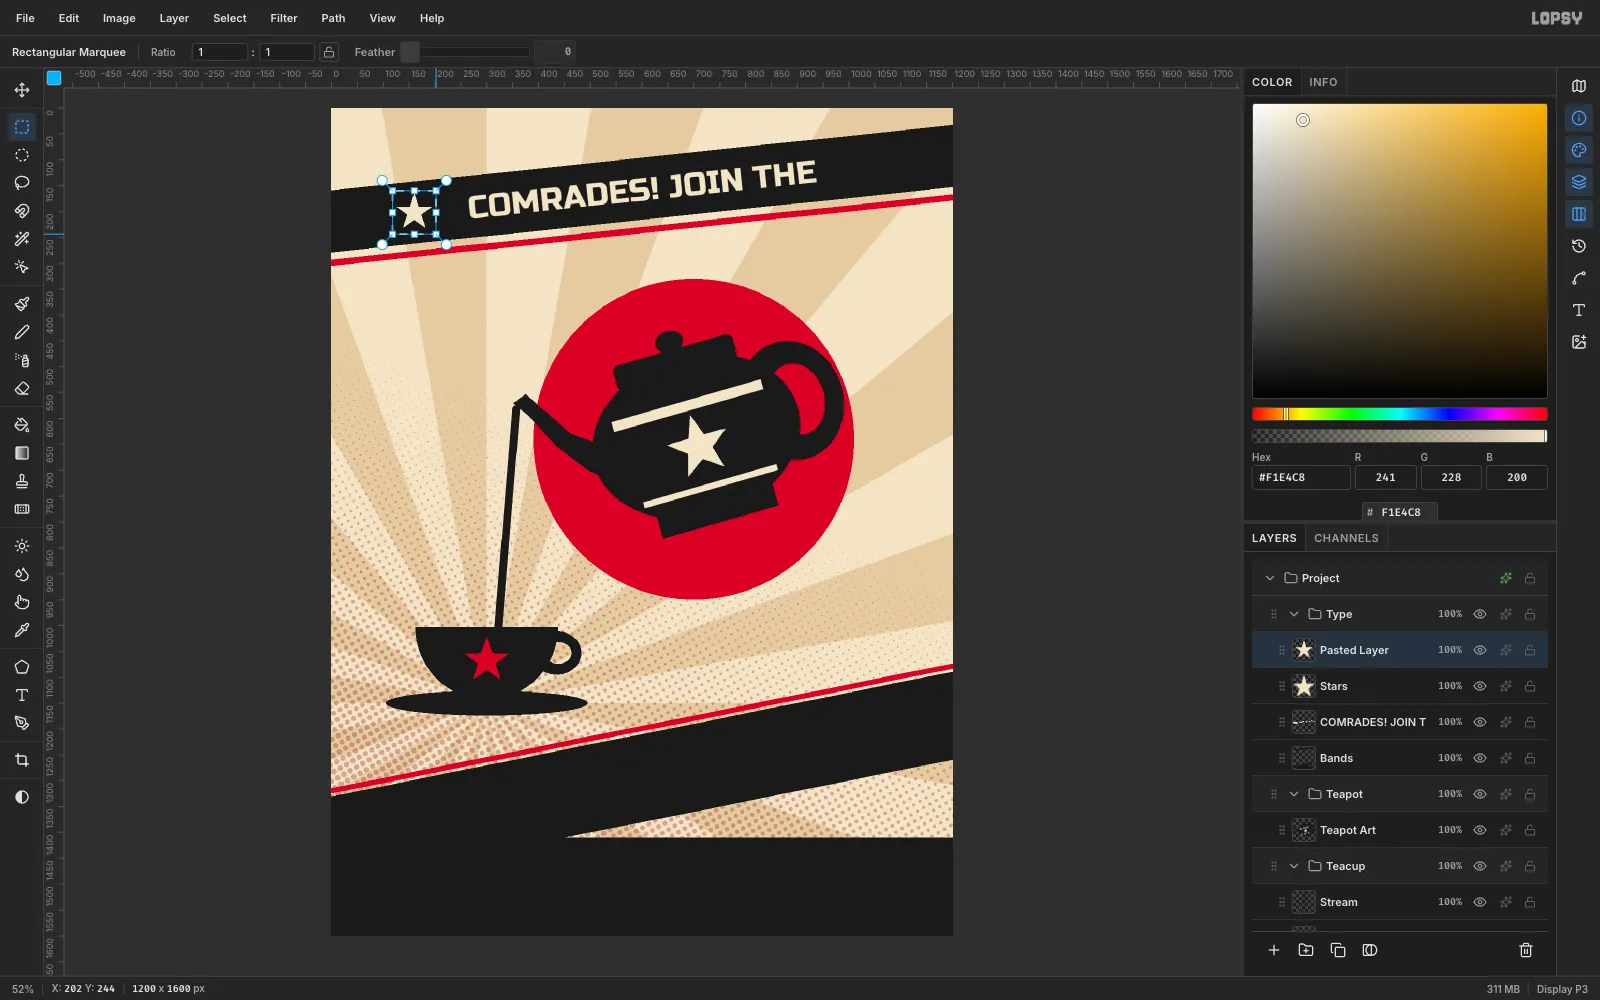Select the Crop tool
This screenshot has height=1000, width=1600.
(x=22, y=760)
